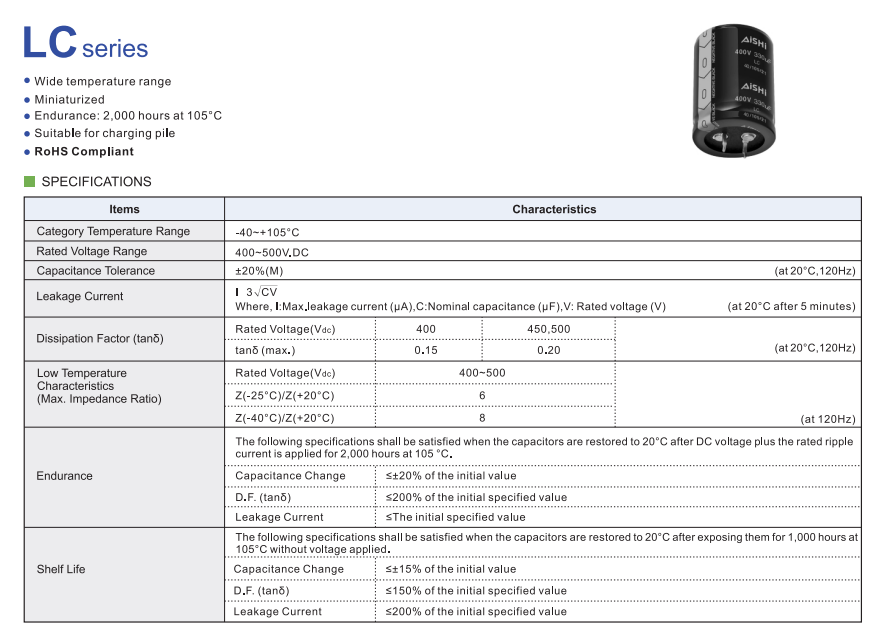Click the Shelf Life row label
The height and width of the screenshot is (639, 882).
[61, 569]
